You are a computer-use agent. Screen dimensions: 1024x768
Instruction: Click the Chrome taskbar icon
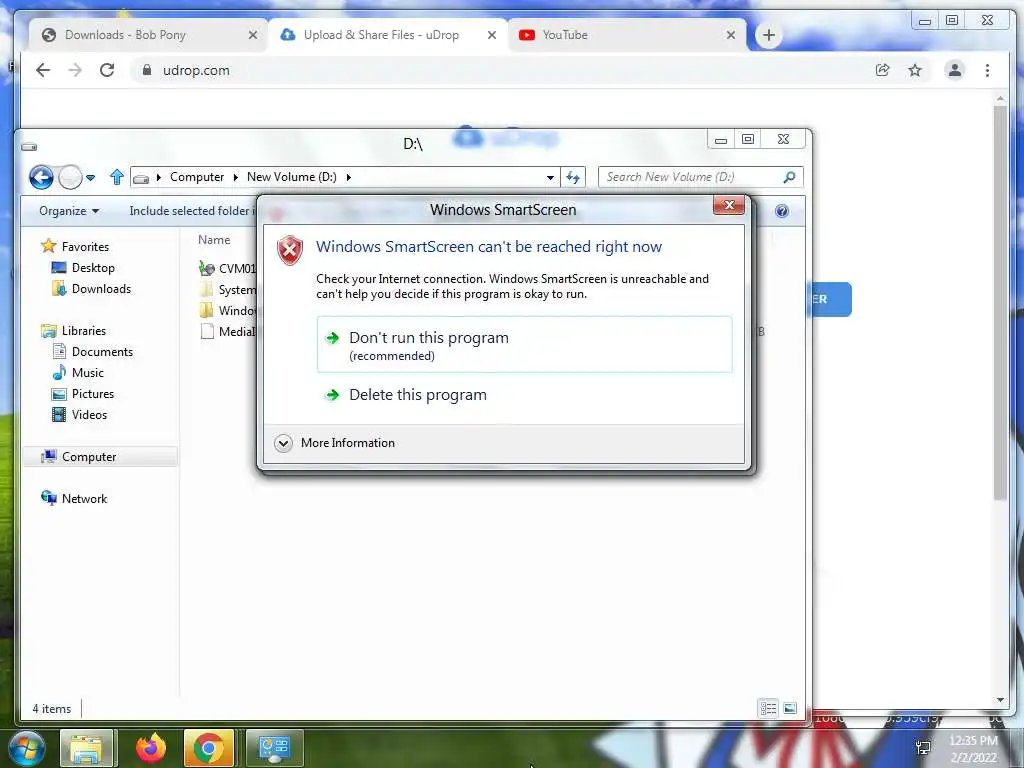coord(209,748)
